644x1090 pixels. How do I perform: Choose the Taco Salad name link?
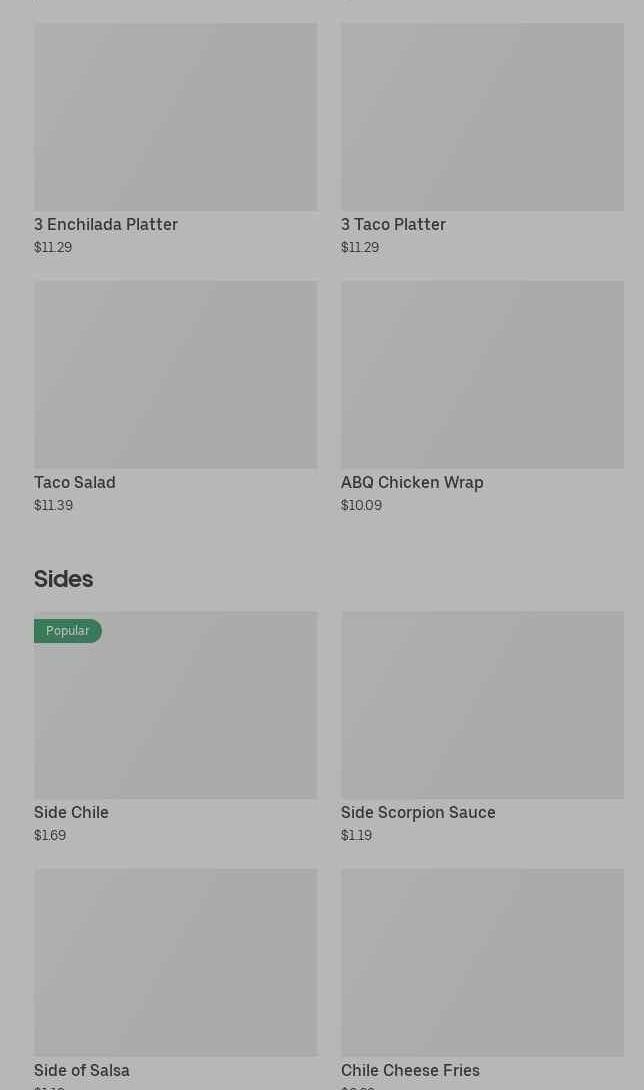coord(75,482)
